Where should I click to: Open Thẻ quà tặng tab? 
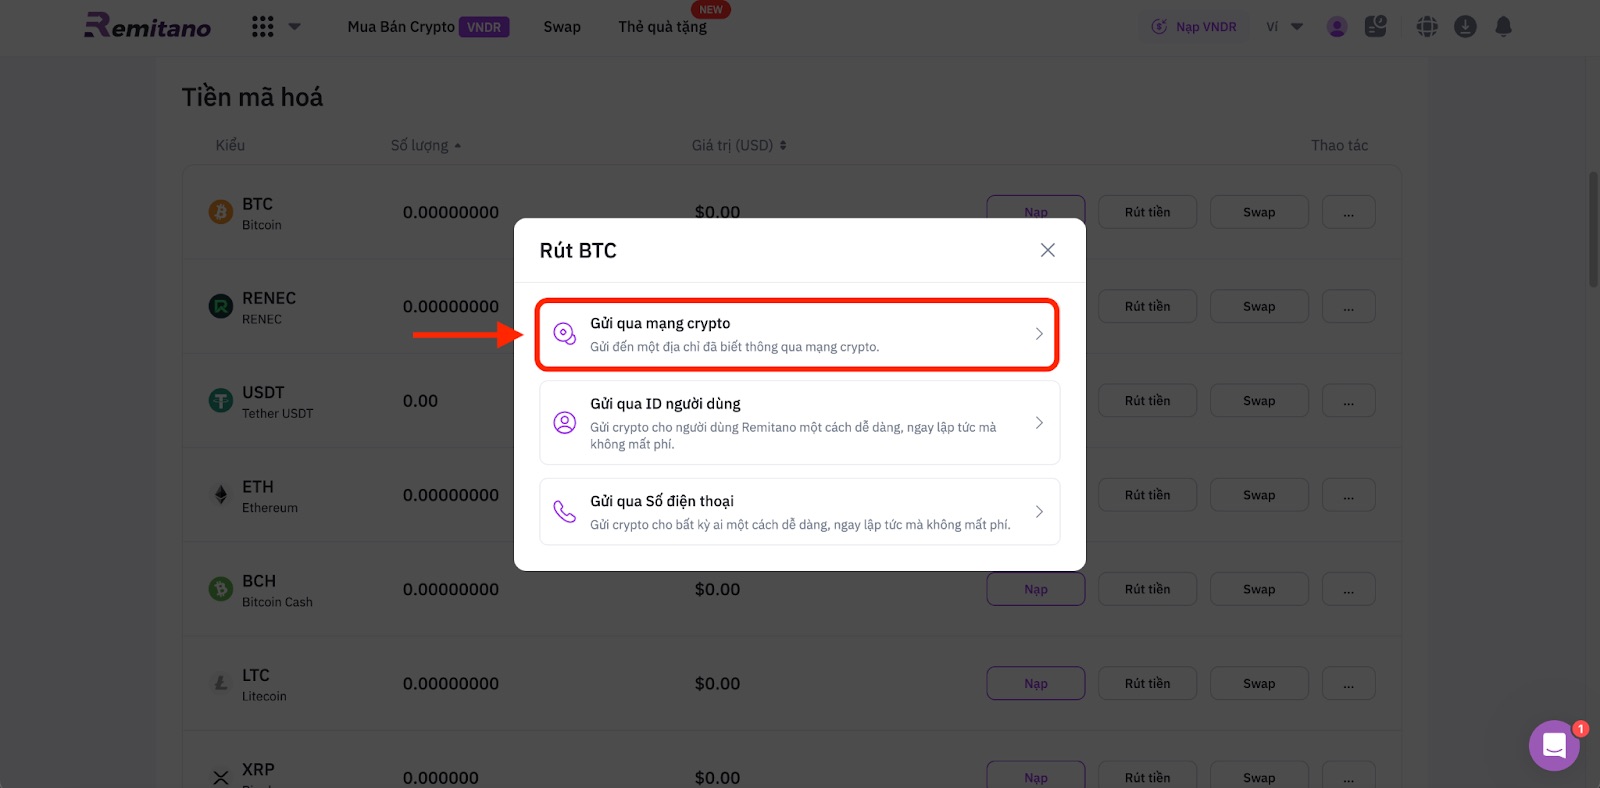pos(662,27)
